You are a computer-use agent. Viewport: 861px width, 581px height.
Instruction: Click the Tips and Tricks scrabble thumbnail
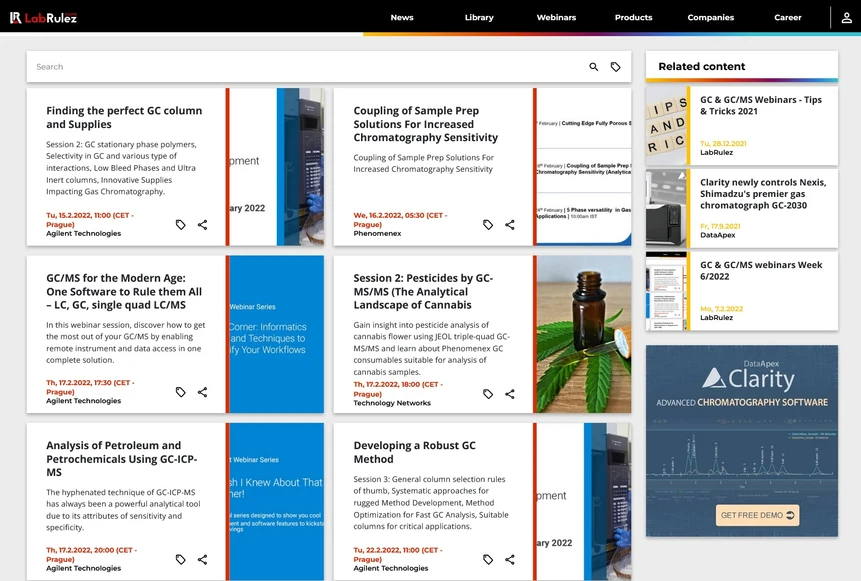[666, 126]
